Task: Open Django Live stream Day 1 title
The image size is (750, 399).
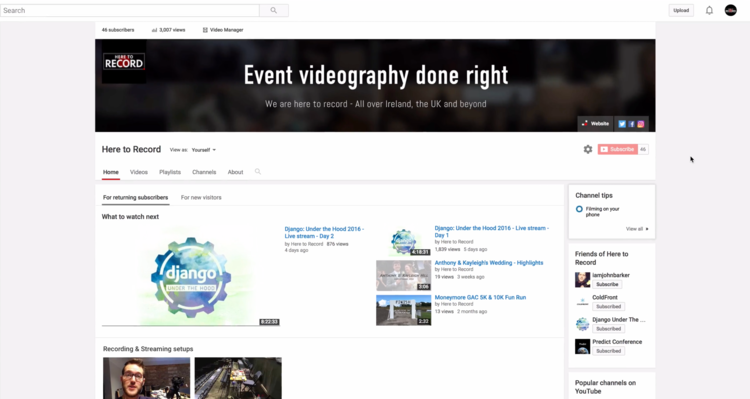Action: click(492, 232)
